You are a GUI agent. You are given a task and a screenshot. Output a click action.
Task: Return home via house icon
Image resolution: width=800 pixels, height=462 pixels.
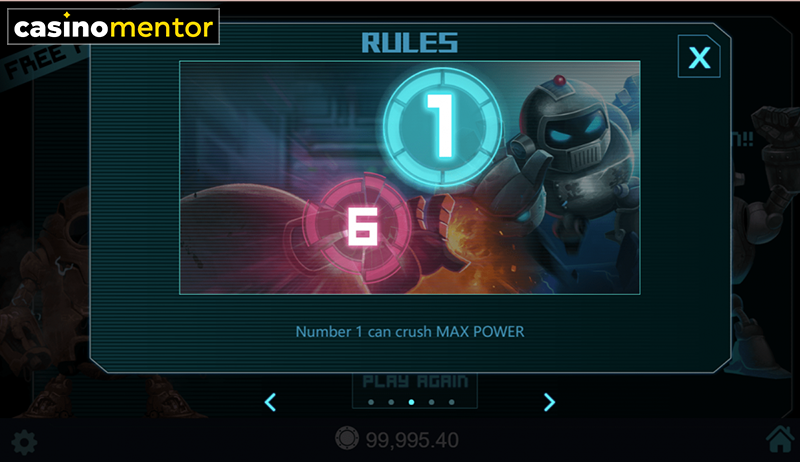click(780, 440)
